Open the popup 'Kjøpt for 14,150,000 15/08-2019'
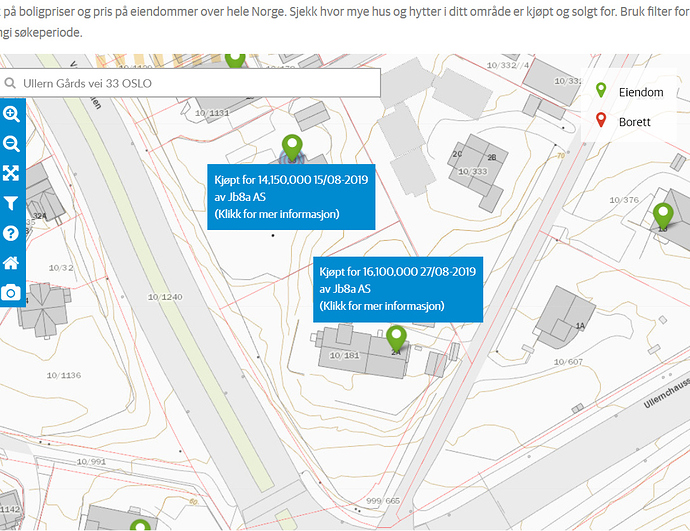This screenshot has width=690, height=531. pos(291,197)
